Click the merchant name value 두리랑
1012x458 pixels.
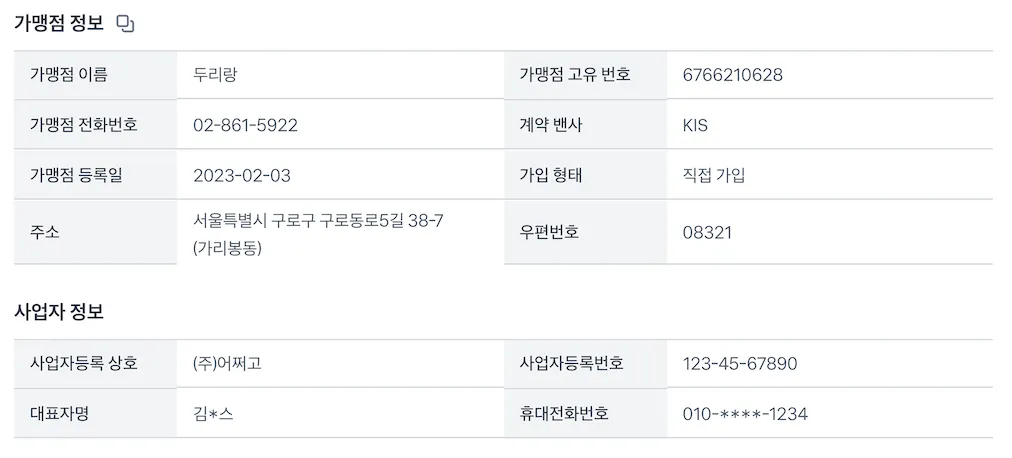tap(215, 75)
